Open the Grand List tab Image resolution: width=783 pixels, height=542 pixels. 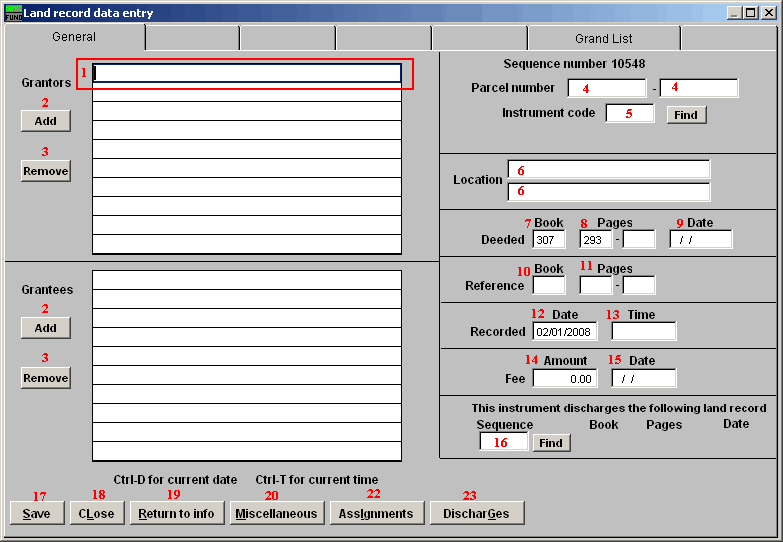tap(603, 39)
